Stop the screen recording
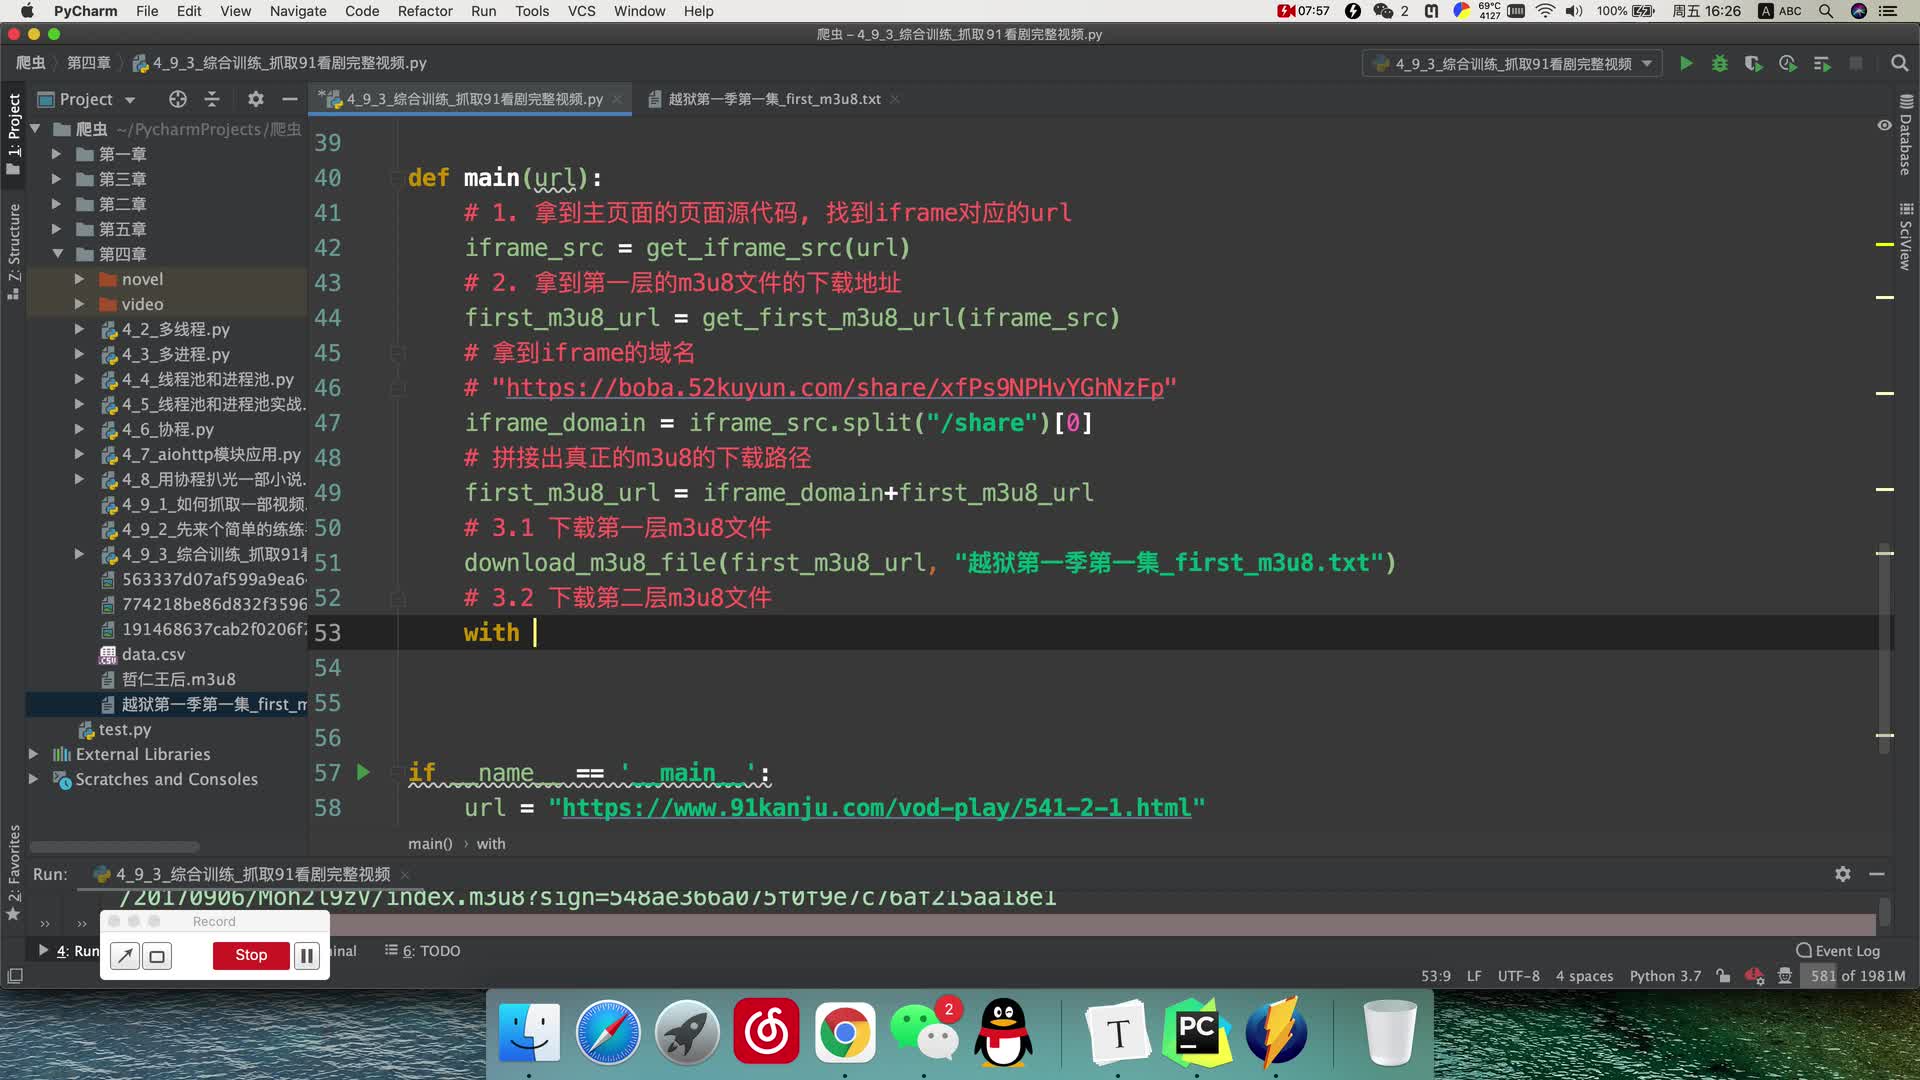 pyautogui.click(x=251, y=956)
